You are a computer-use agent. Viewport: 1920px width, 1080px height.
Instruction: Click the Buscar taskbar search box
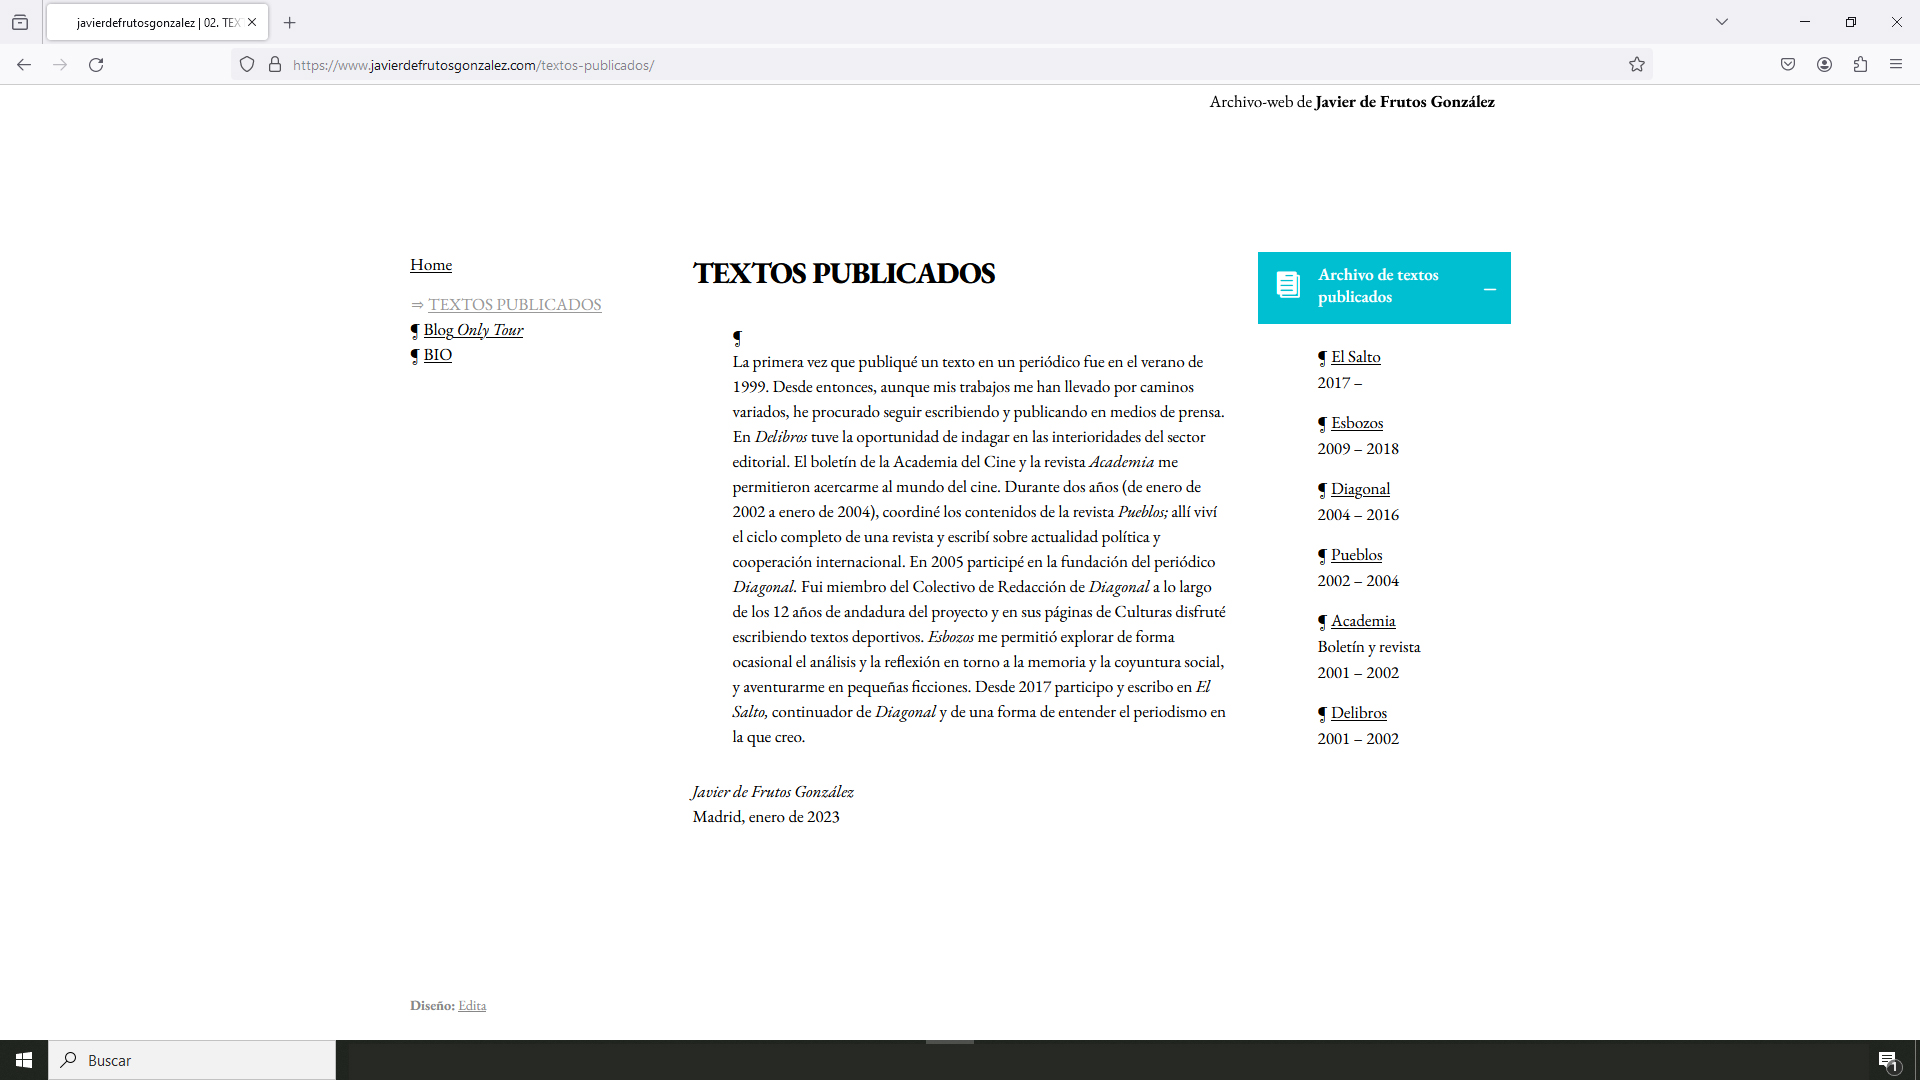pos(192,1060)
